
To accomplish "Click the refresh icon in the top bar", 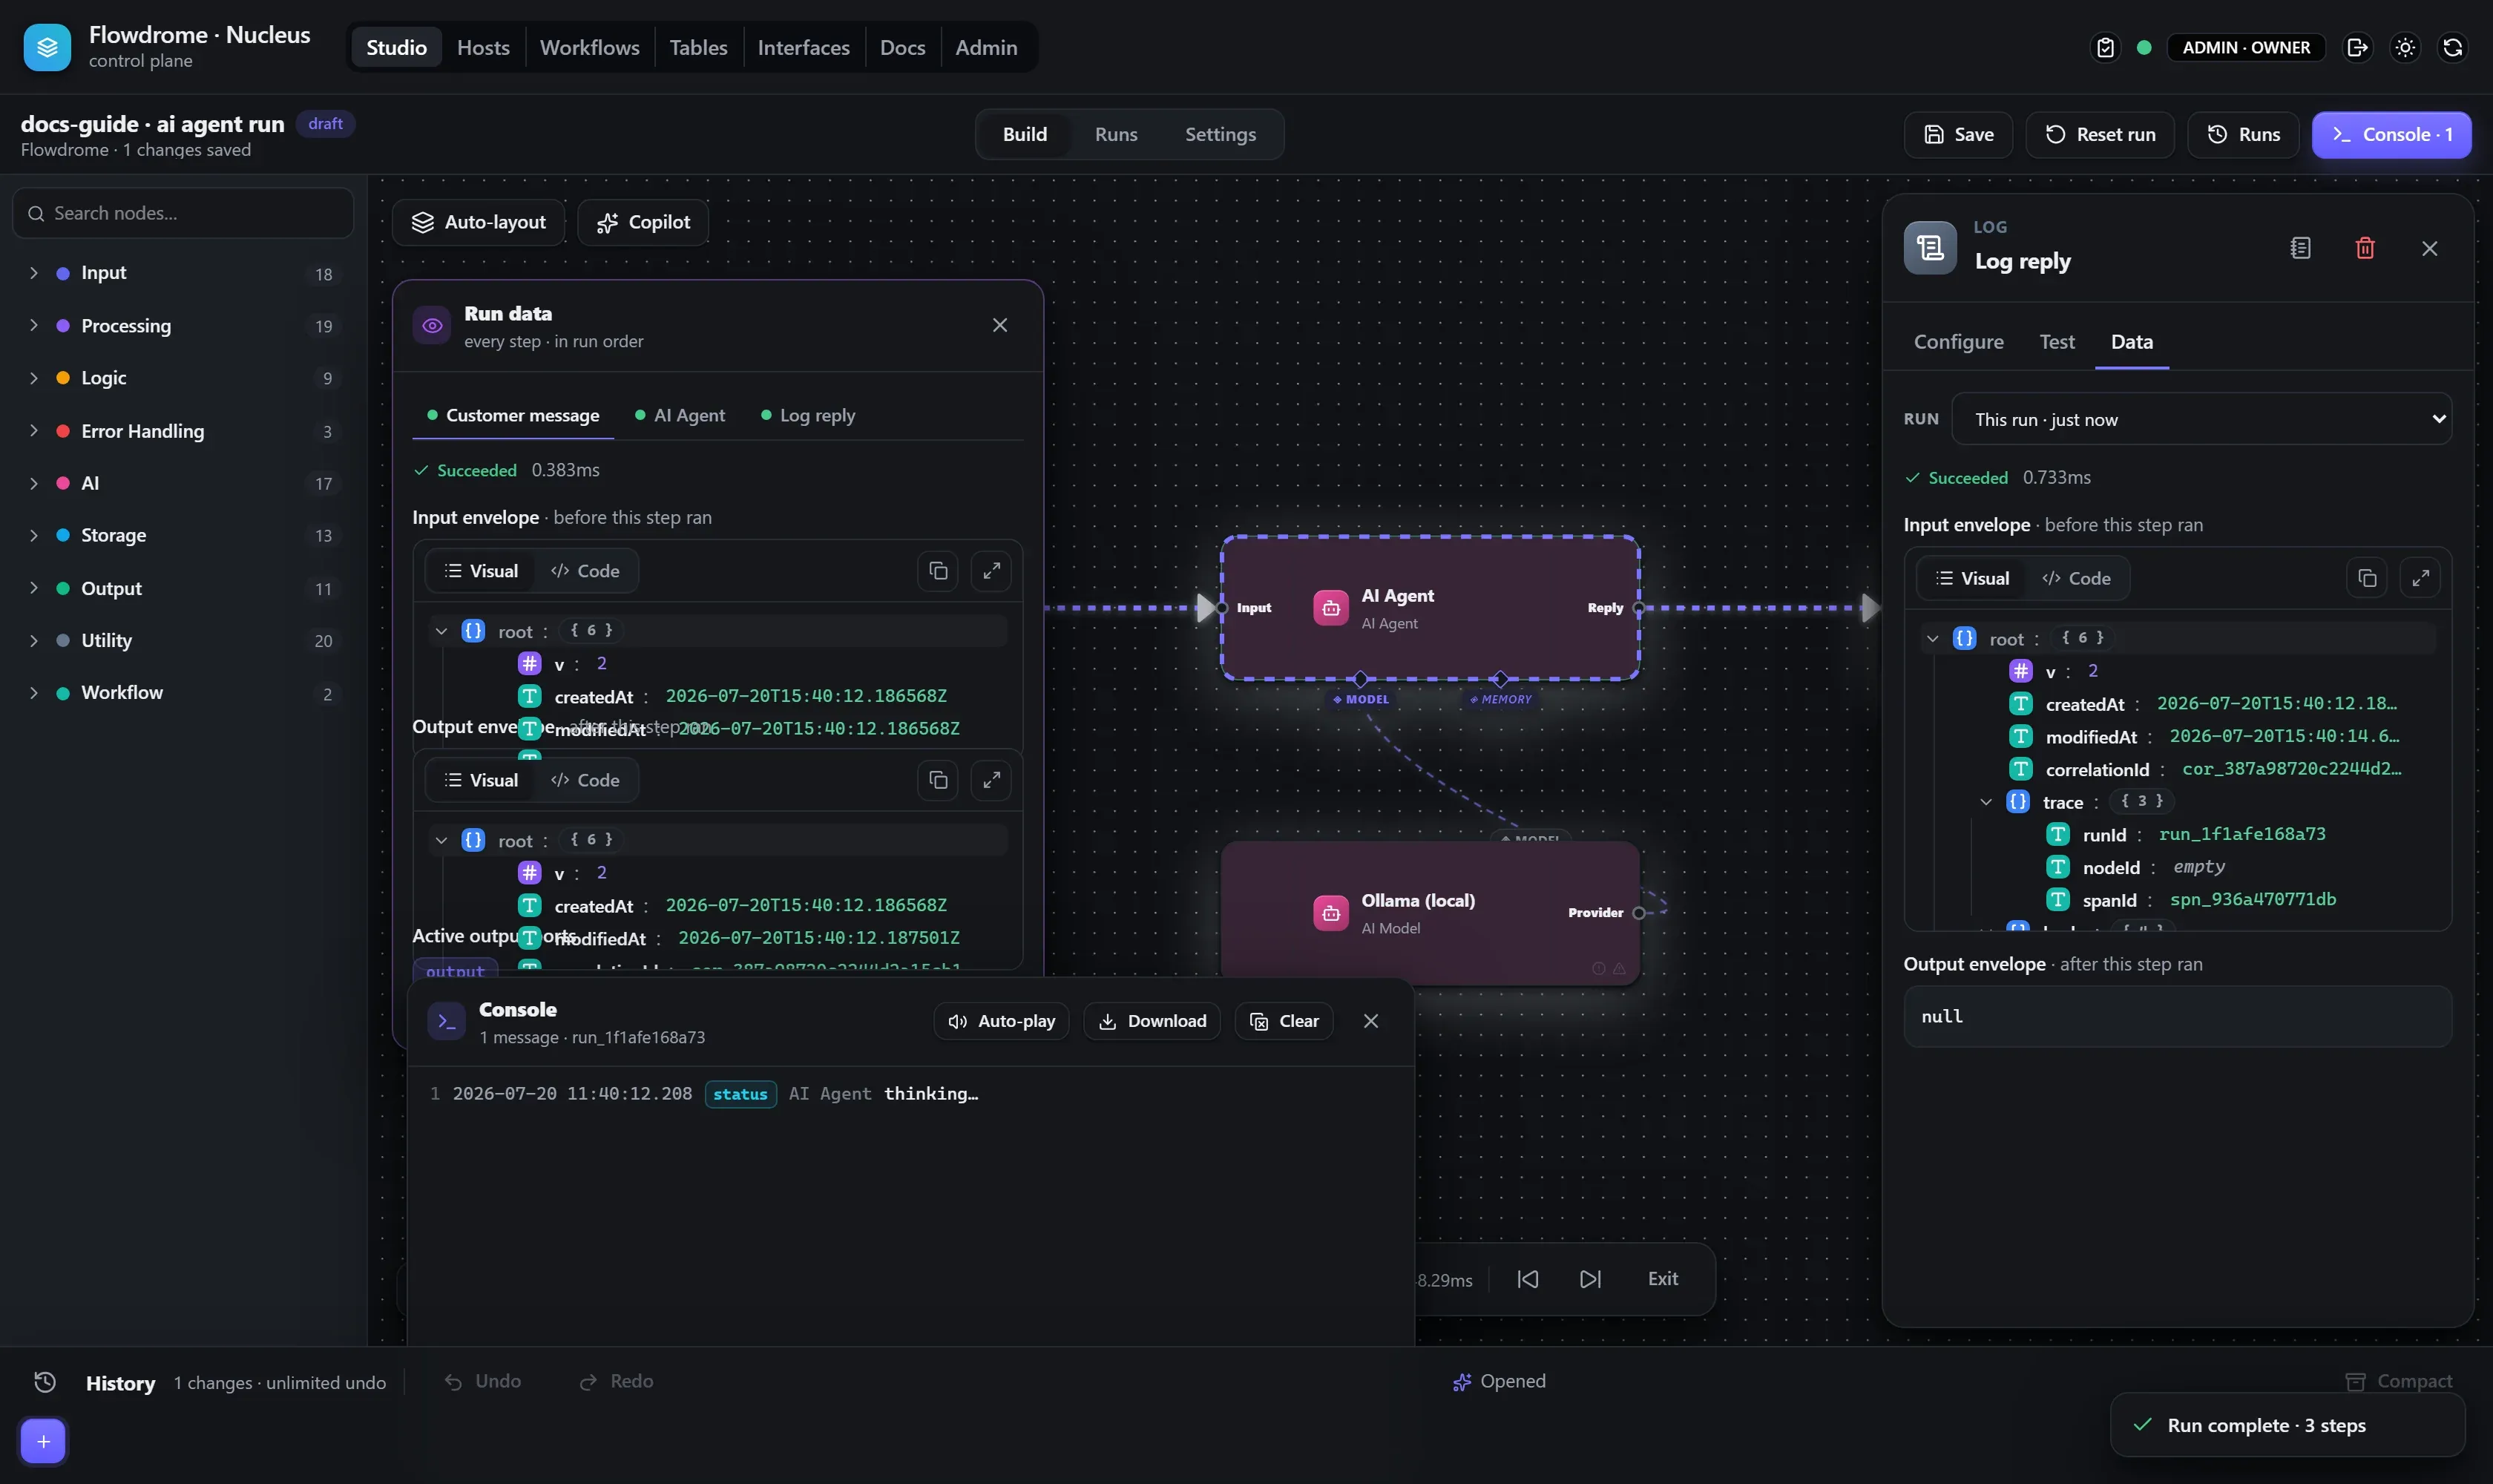I will [x=2453, y=48].
